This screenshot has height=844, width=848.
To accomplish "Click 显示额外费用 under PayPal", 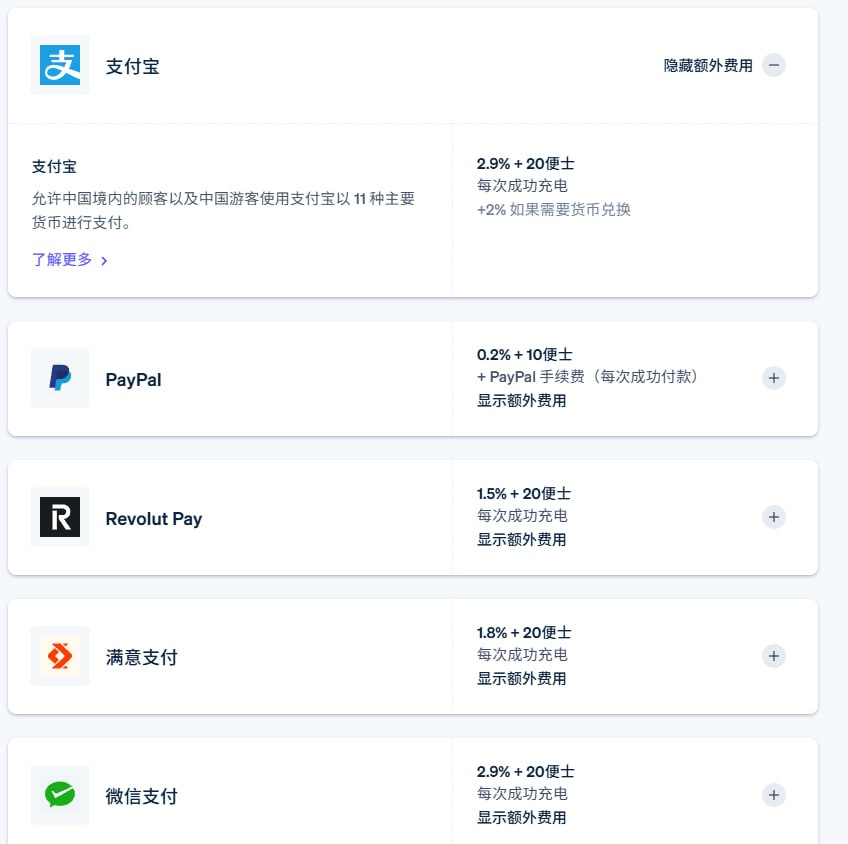I will click(x=521, y=401).
